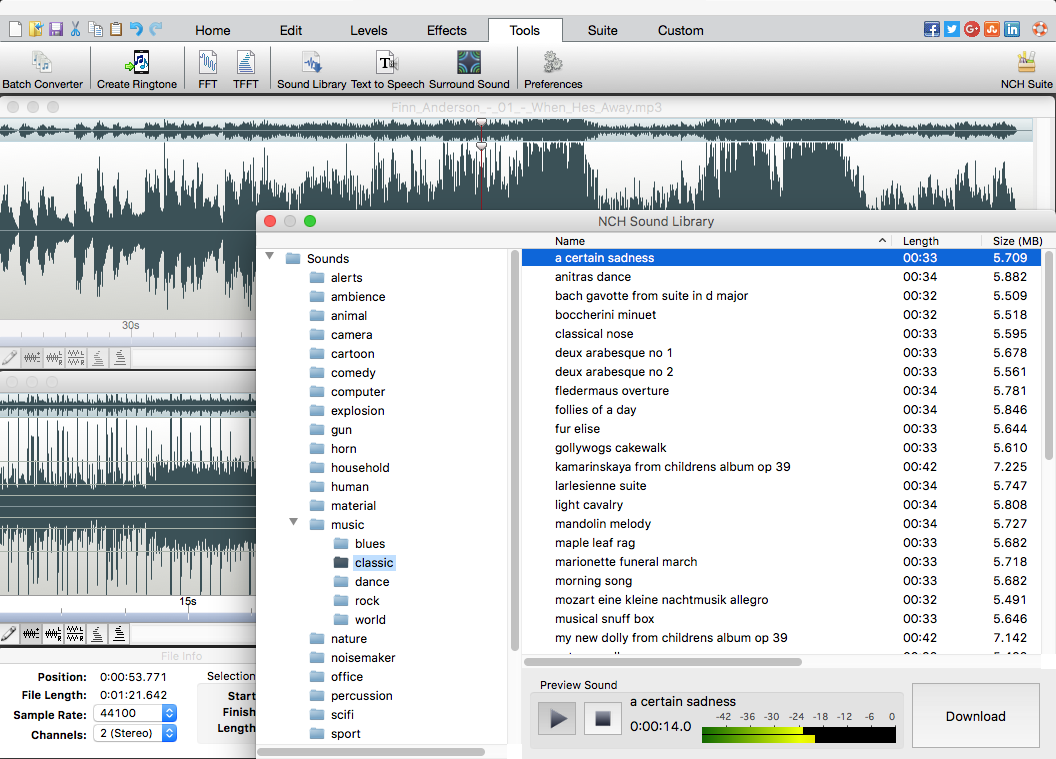Switch to the Levels tab
The width and height of the screenshot is (1056, 759).
coord(368,30)
